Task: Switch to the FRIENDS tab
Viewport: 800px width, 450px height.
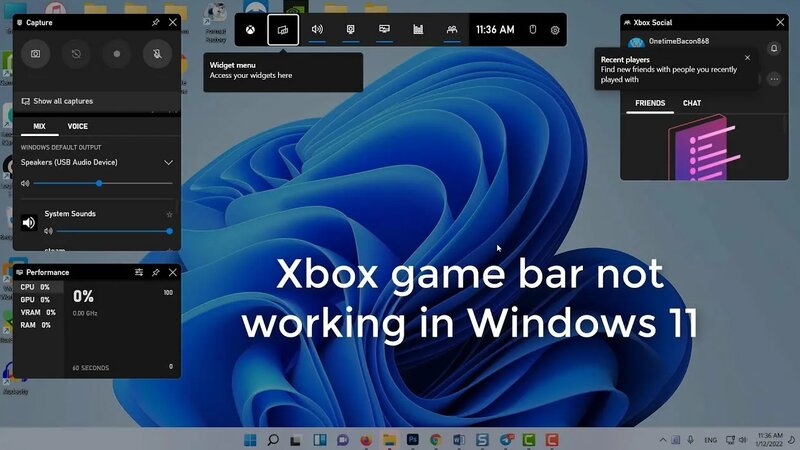Action: [x=650, y=103]
